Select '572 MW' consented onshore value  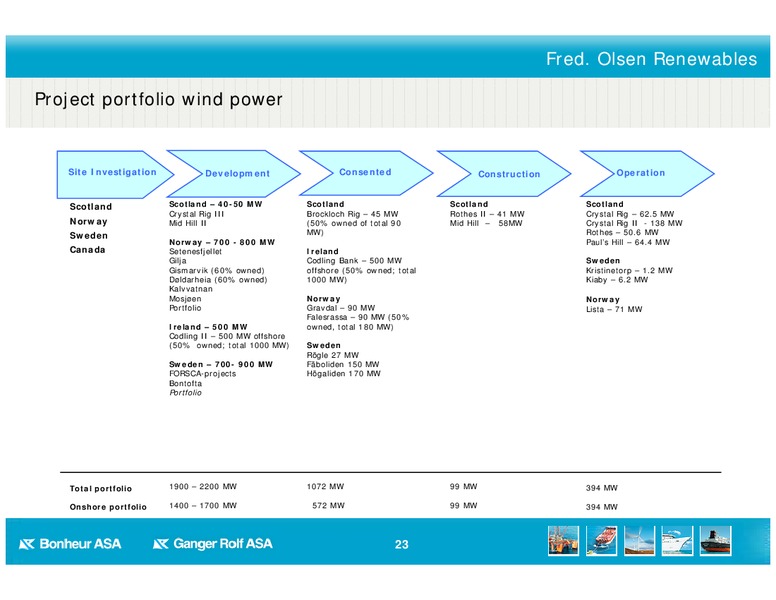pos(328,505)
